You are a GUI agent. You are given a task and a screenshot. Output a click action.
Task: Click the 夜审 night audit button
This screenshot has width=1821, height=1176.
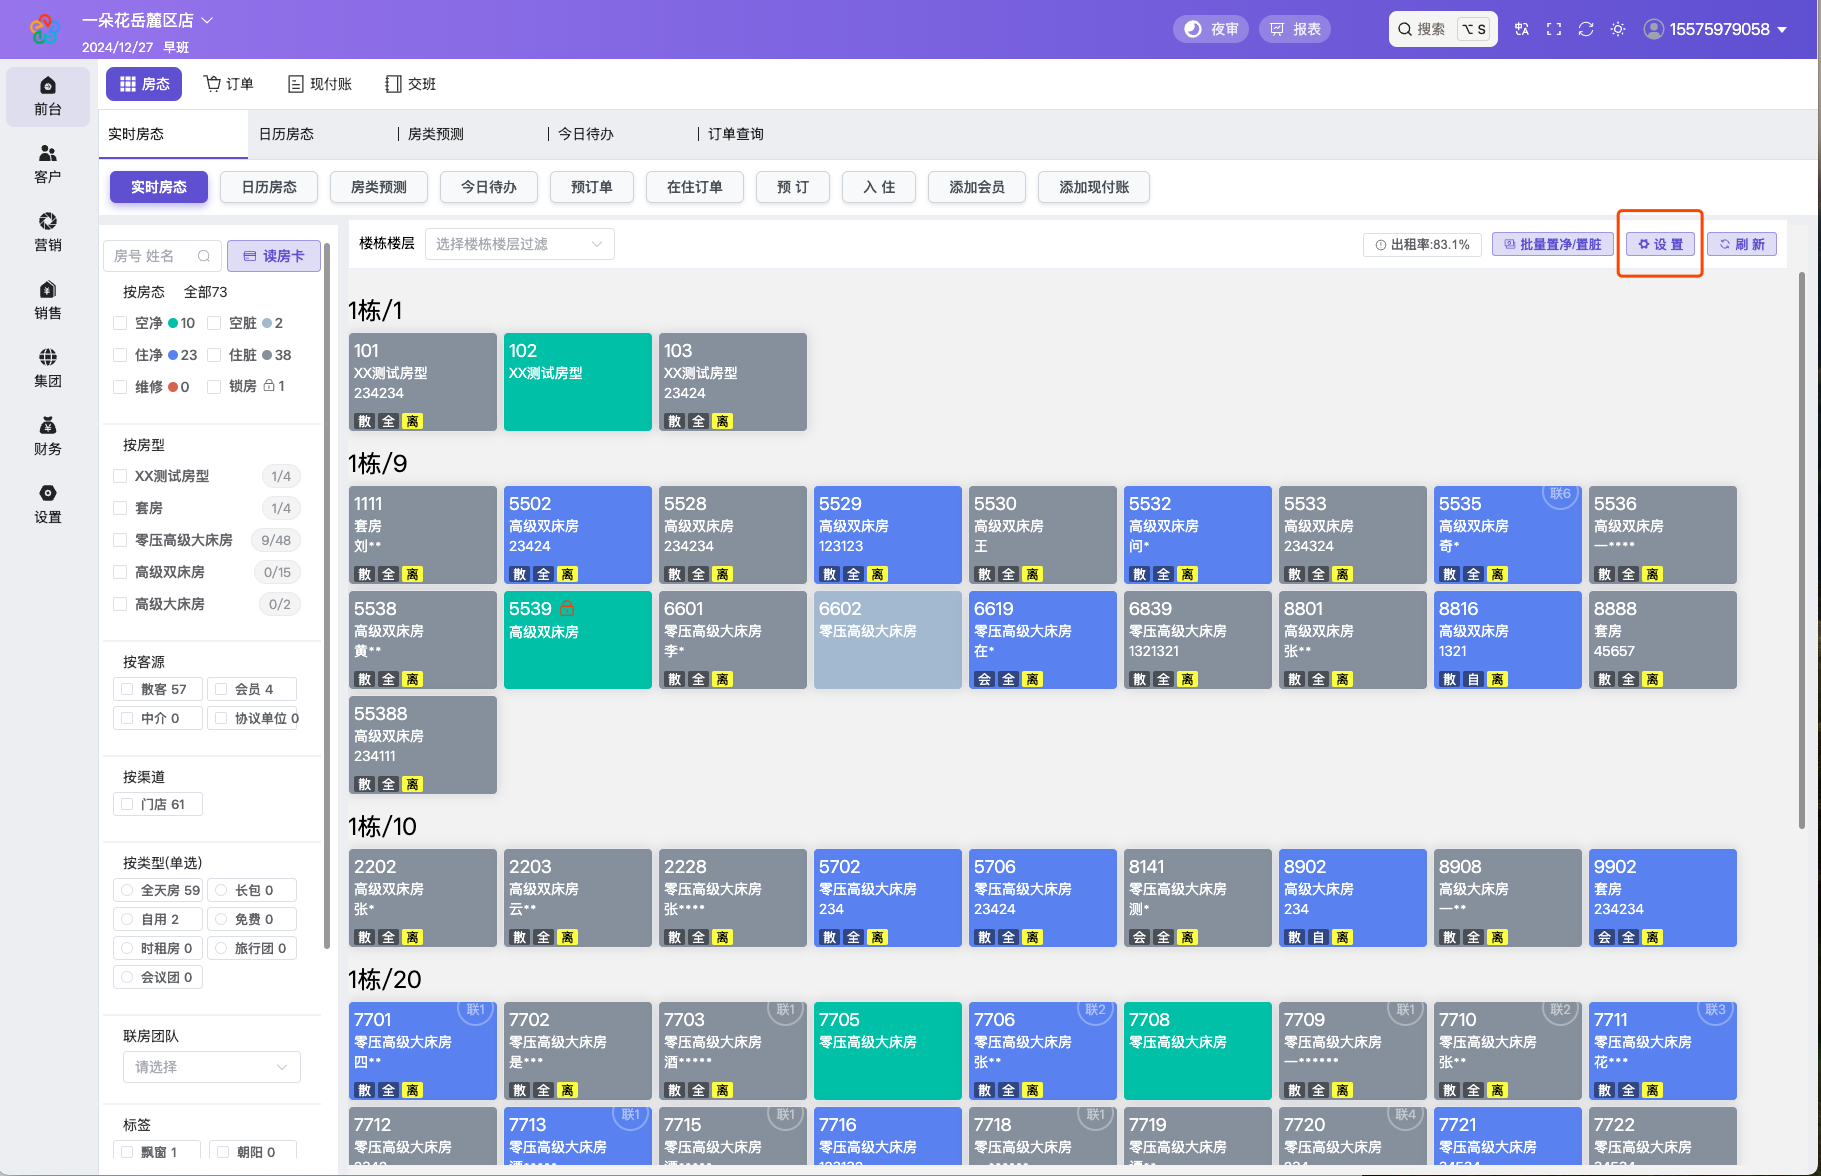pos(1211,29)
